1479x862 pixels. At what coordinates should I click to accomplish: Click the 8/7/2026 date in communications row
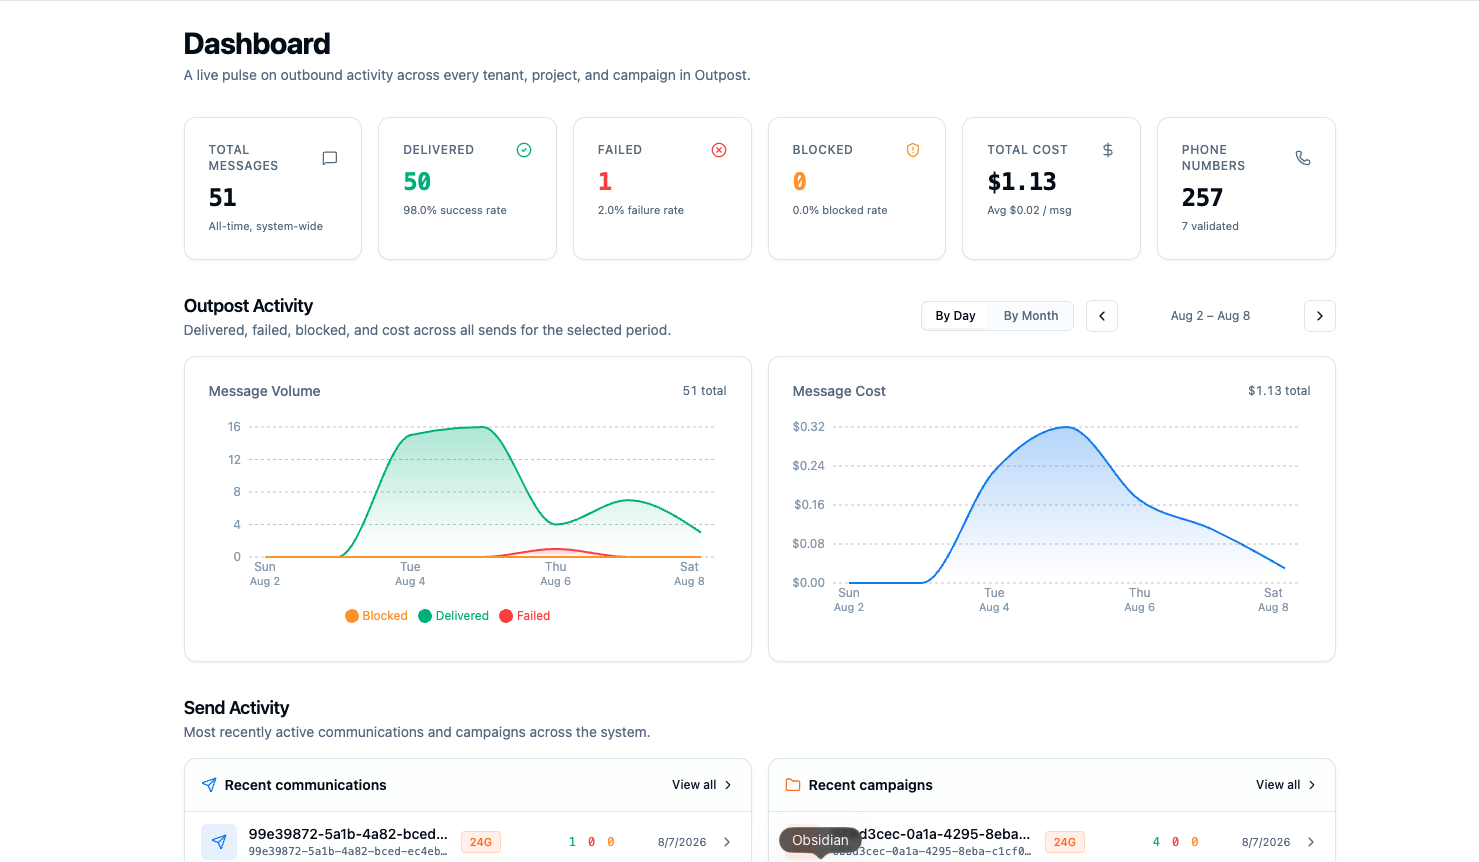[x=682, y=842]
